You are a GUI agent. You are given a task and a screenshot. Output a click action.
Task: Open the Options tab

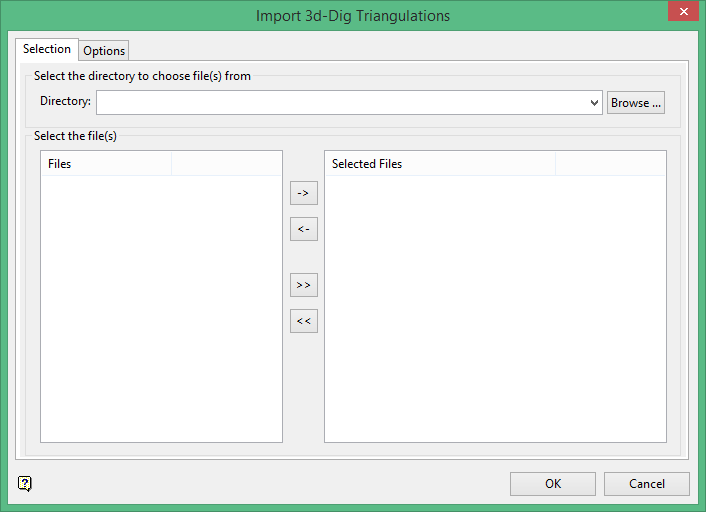tap(104, 51)
